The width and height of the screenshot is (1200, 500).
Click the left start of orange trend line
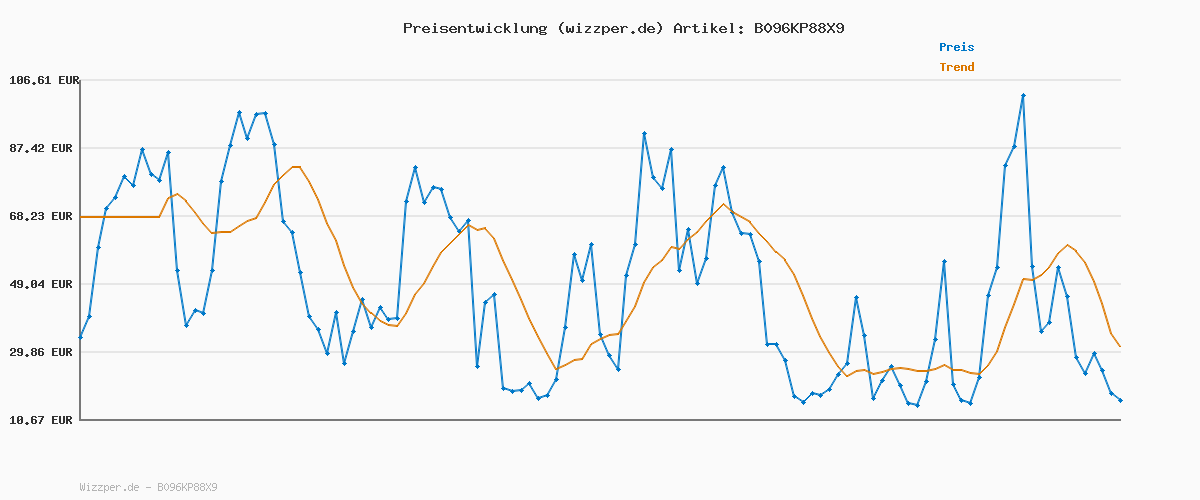point(82,217)
